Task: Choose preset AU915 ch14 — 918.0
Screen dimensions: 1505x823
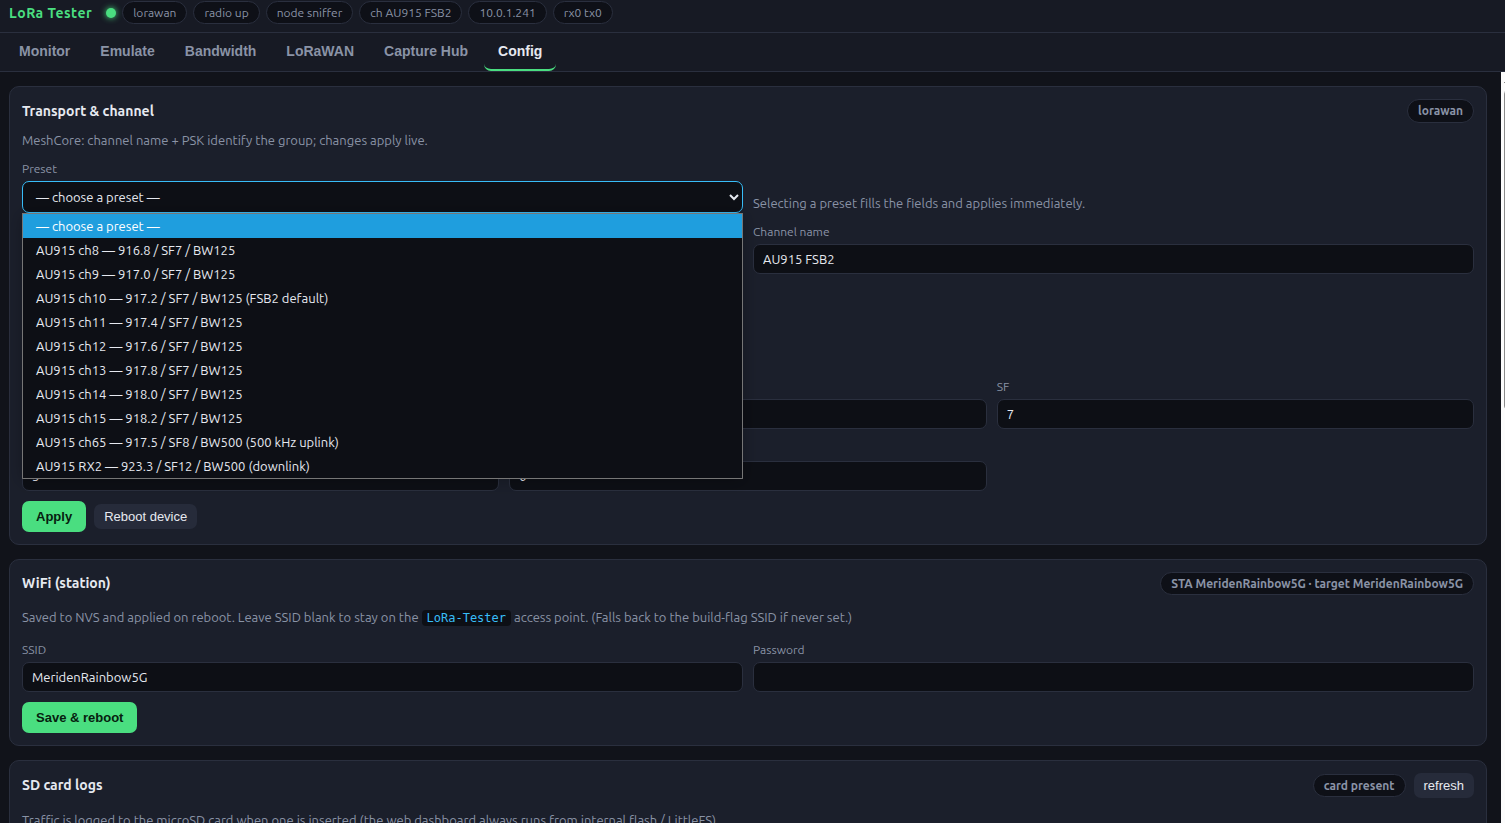Action: [x=382, y=394]
